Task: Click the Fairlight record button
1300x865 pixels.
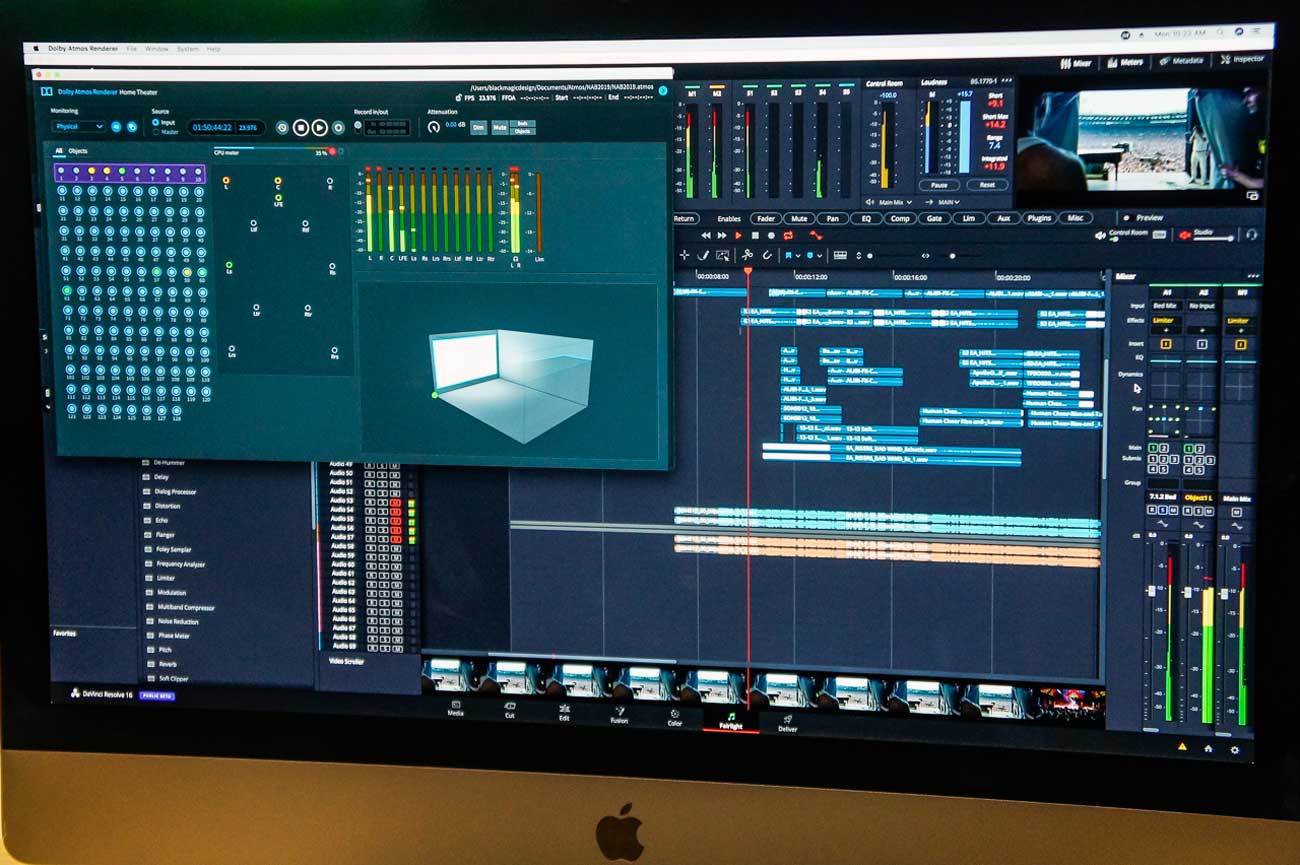Action: click(x=770, y=235)
